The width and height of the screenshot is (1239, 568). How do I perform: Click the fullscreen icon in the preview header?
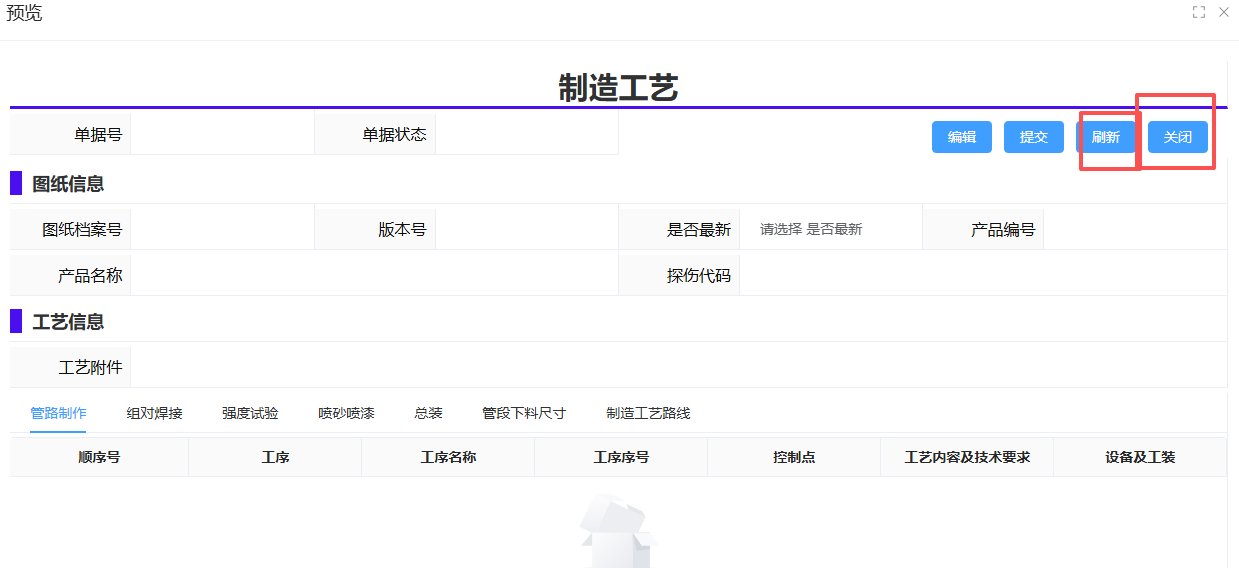1198,12
